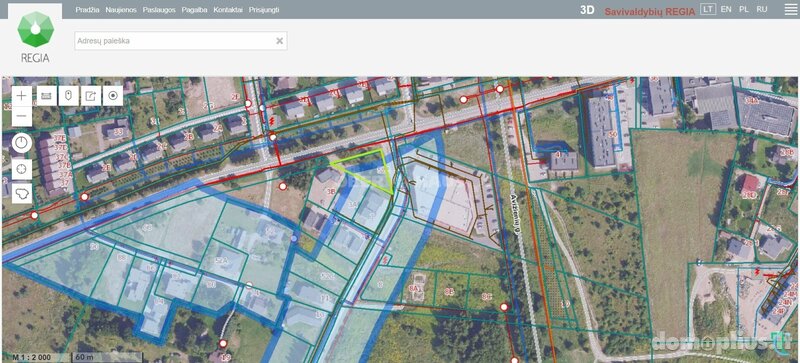Open the Pradžia menu item
The width and height of the screenshot is (800, 363).
point(87,10)
